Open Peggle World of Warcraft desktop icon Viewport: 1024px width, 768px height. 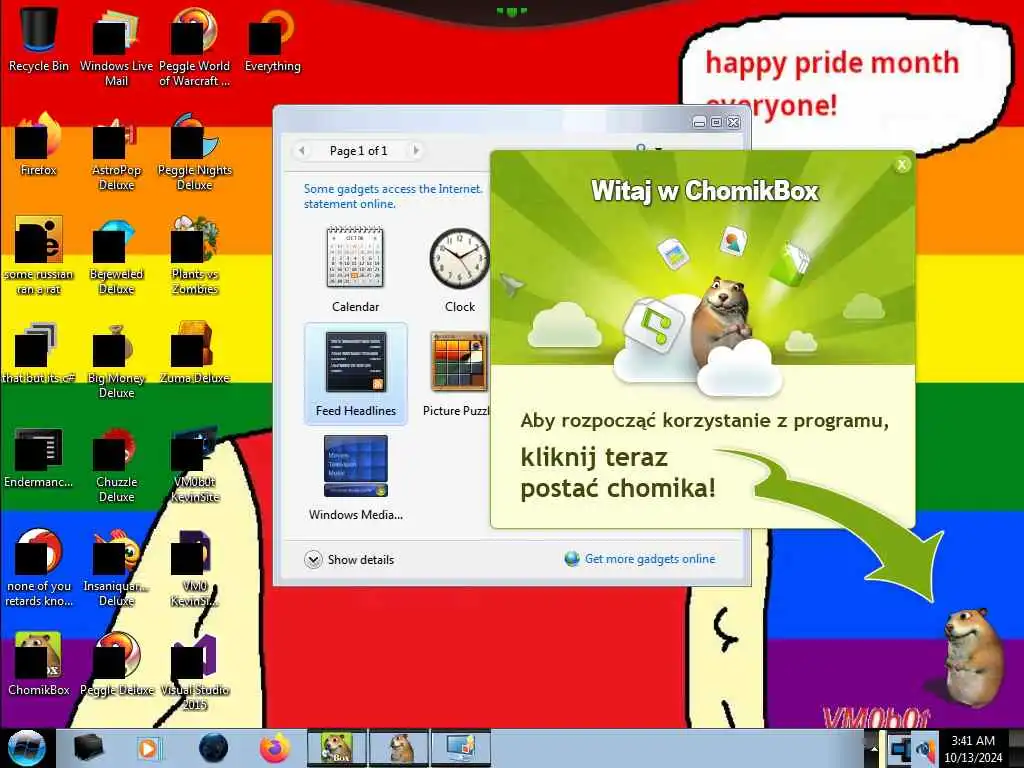(195, 46)
